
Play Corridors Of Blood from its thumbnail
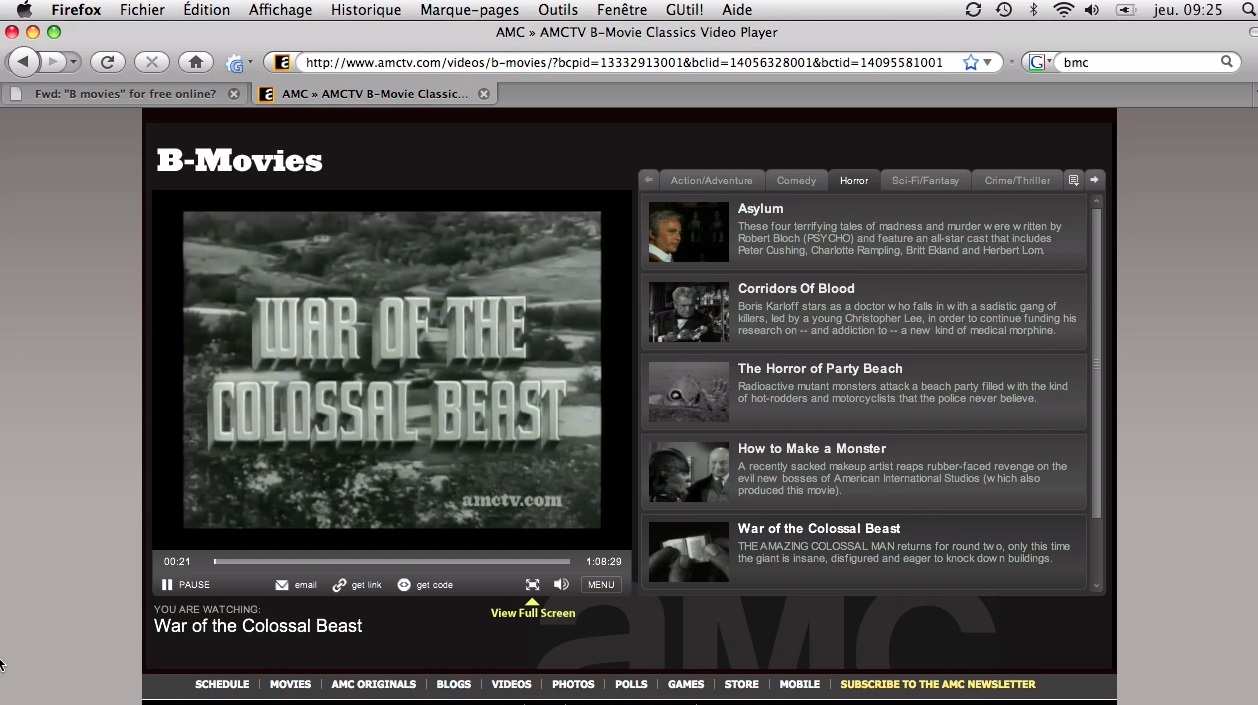tap(689, 312)
